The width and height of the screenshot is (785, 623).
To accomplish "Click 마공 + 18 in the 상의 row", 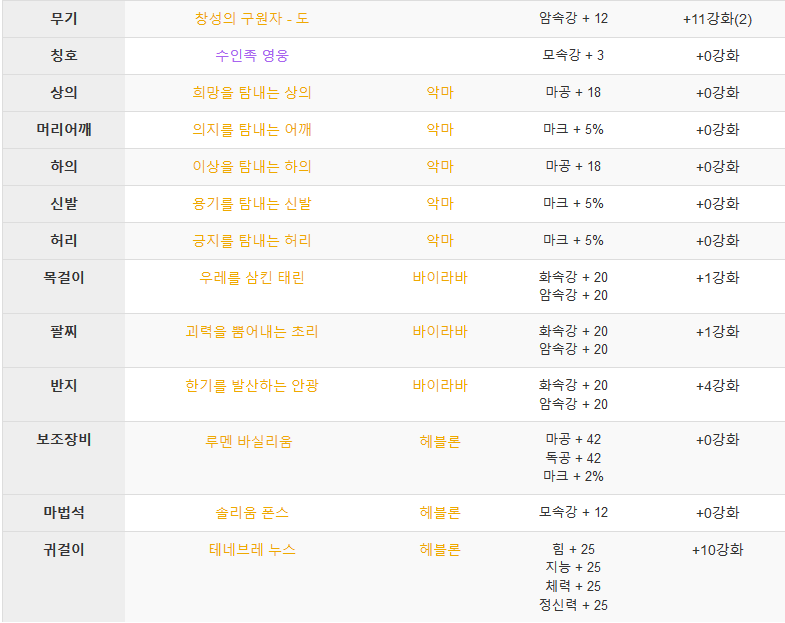I will pos(573,93).
